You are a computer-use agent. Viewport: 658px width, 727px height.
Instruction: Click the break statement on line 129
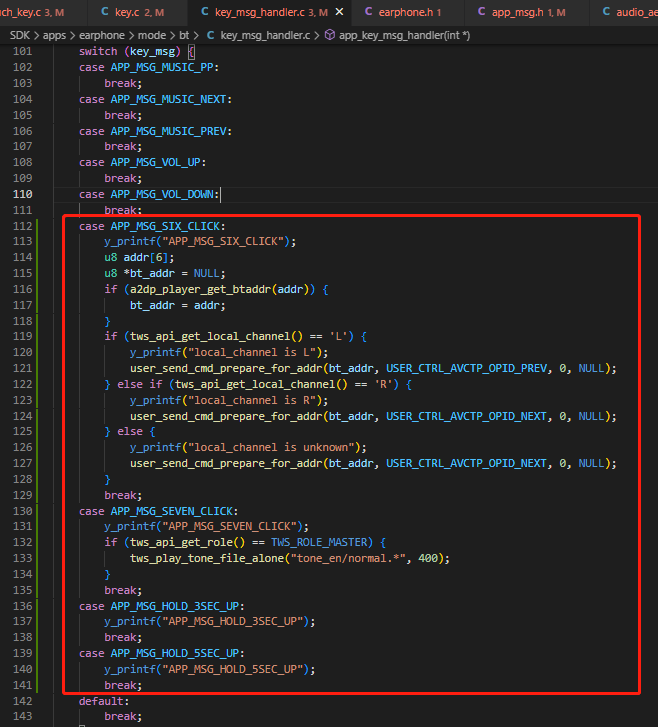click(x=123, y=495)
